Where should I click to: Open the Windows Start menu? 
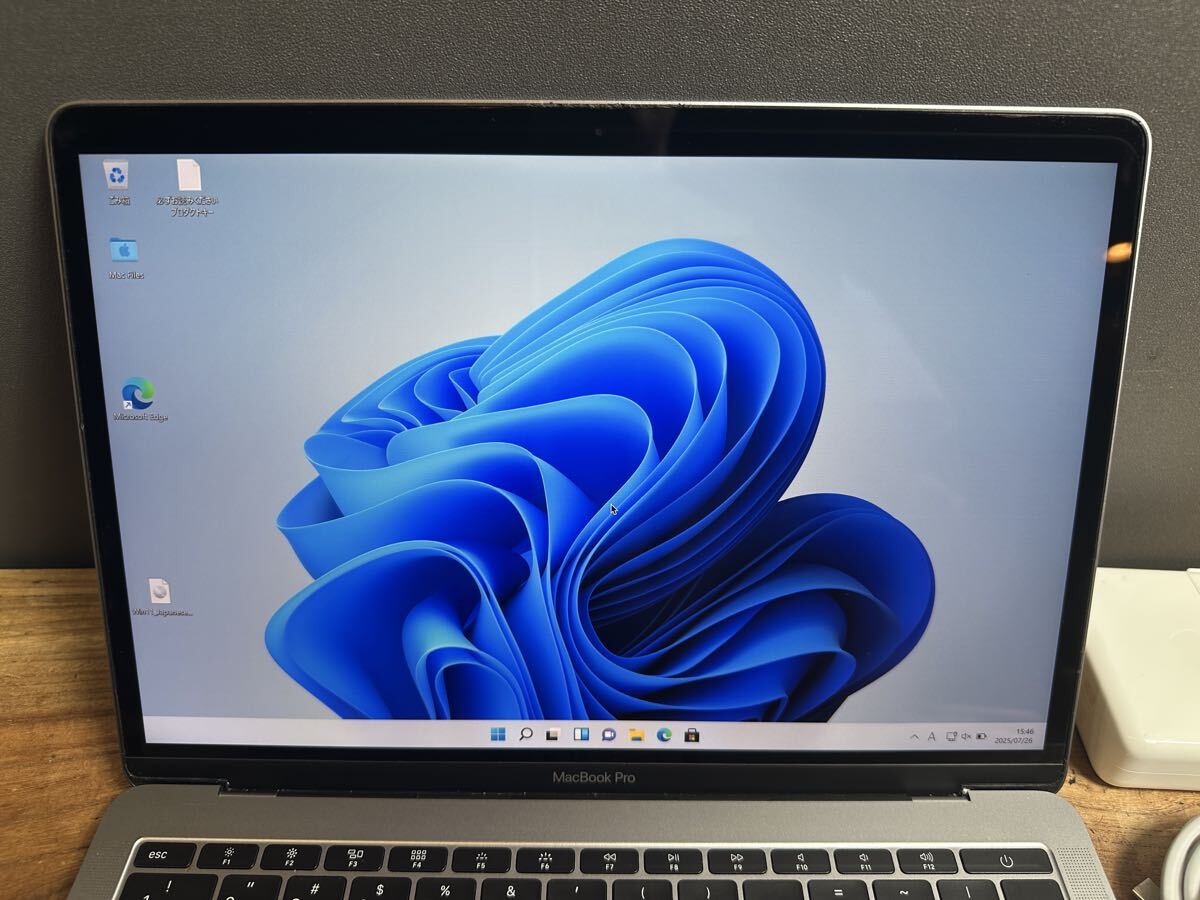[498, 735]
